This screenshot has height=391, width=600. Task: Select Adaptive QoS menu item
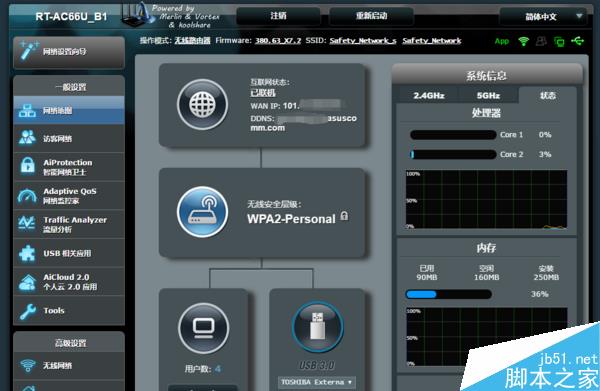69,196
